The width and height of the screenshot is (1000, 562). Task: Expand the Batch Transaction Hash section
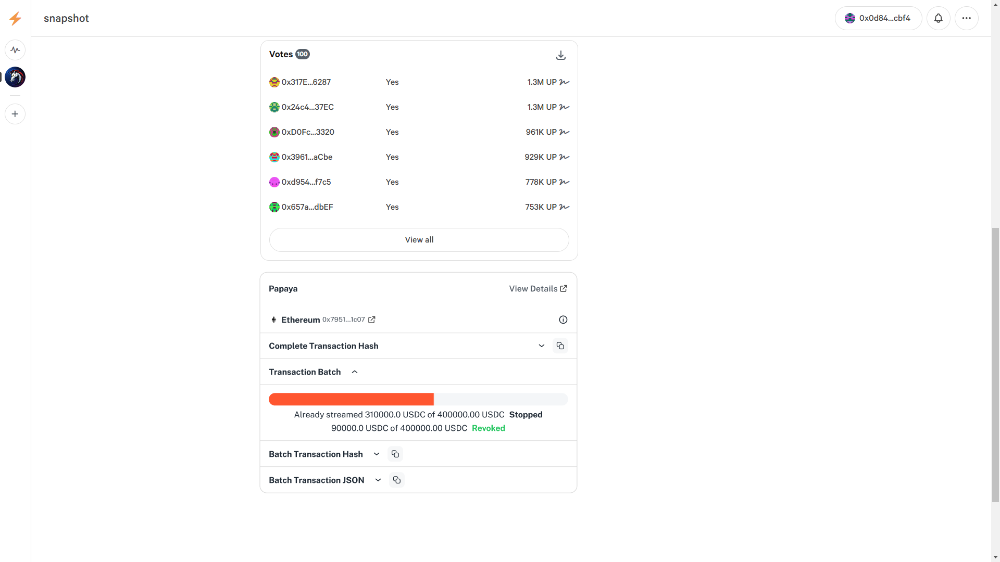377,454
